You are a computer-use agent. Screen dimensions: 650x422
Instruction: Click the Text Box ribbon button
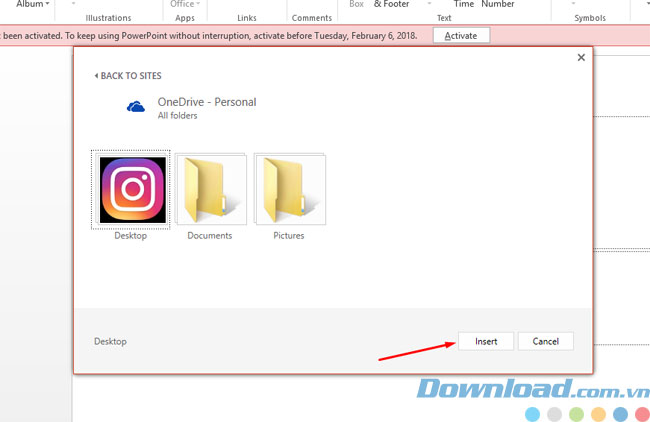coord(356,4)
